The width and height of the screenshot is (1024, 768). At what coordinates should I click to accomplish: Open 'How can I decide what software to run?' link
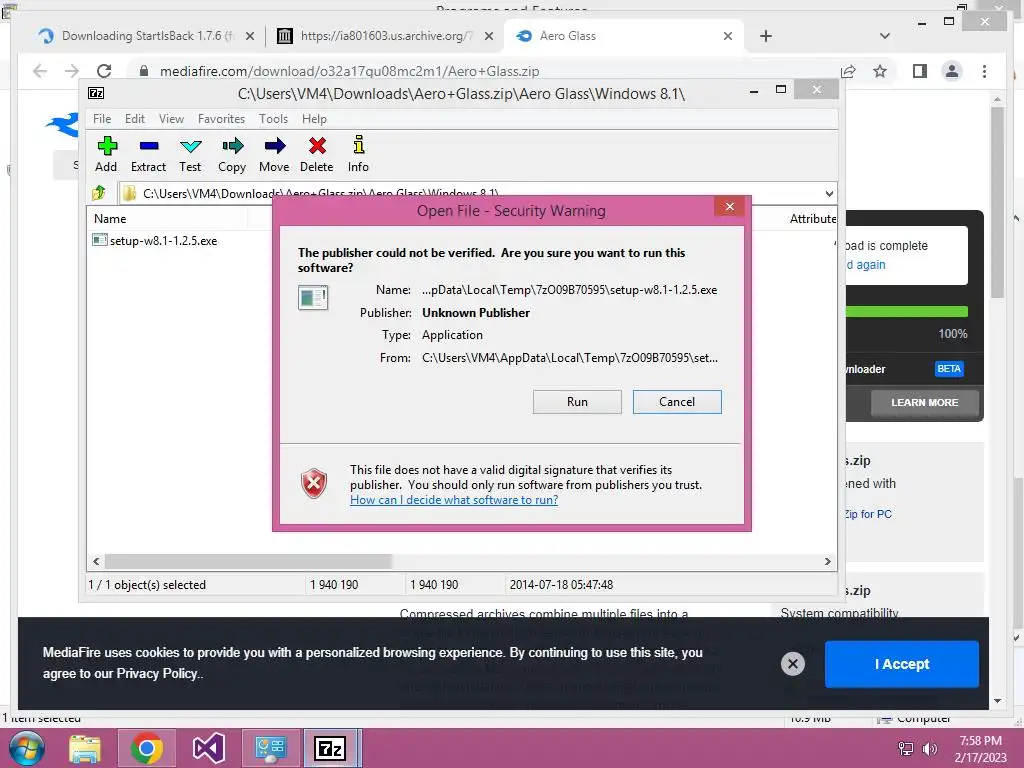(x=454, y=500)
